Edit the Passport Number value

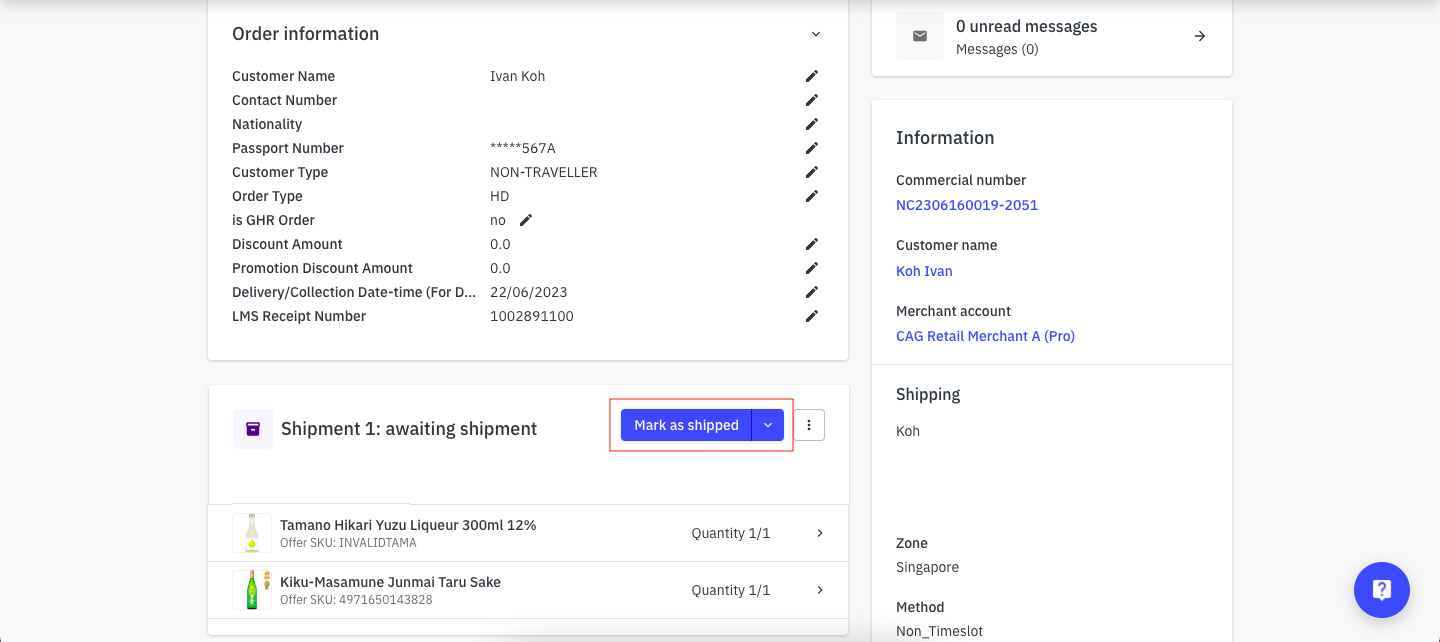(812, 148)
